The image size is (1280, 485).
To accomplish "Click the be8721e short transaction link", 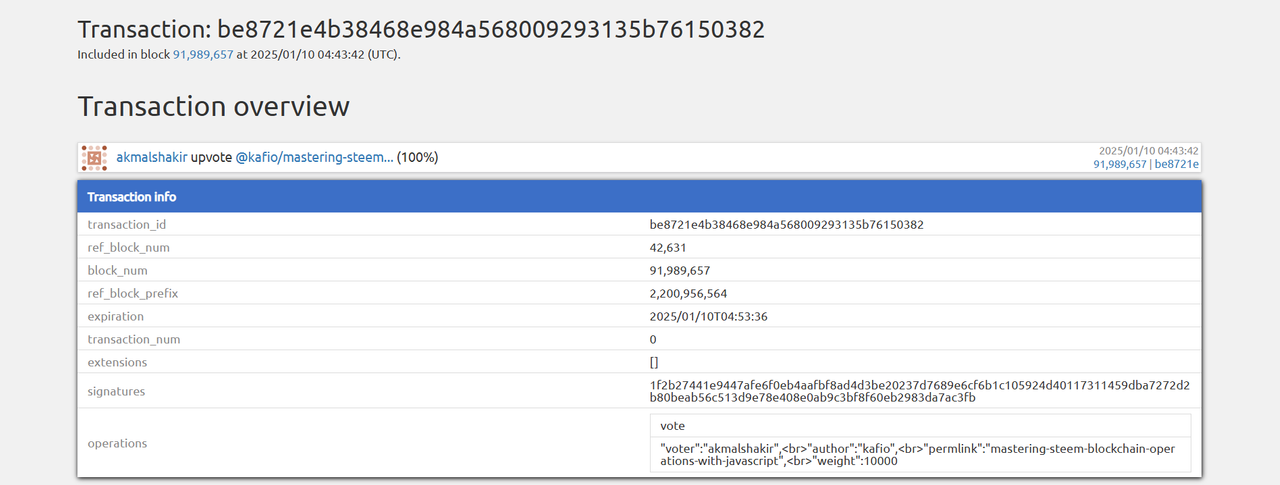I will click(x=1177, y=164).
